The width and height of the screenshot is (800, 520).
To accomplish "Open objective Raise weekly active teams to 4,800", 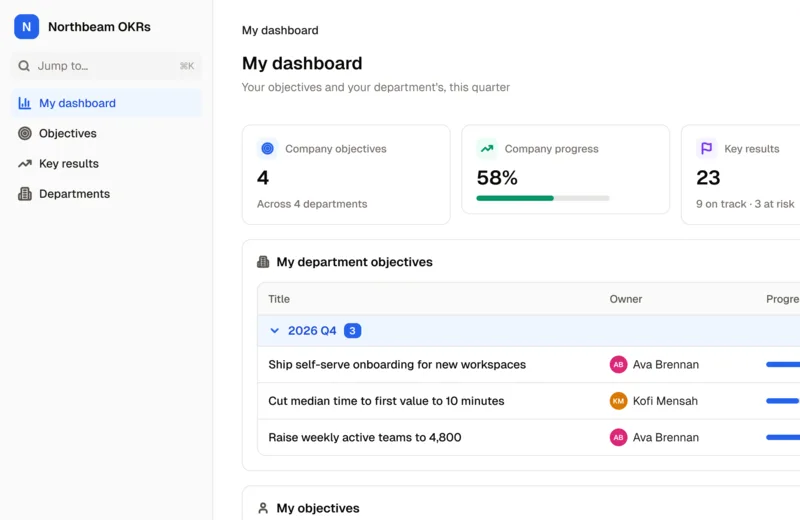I will pos(365,437).
